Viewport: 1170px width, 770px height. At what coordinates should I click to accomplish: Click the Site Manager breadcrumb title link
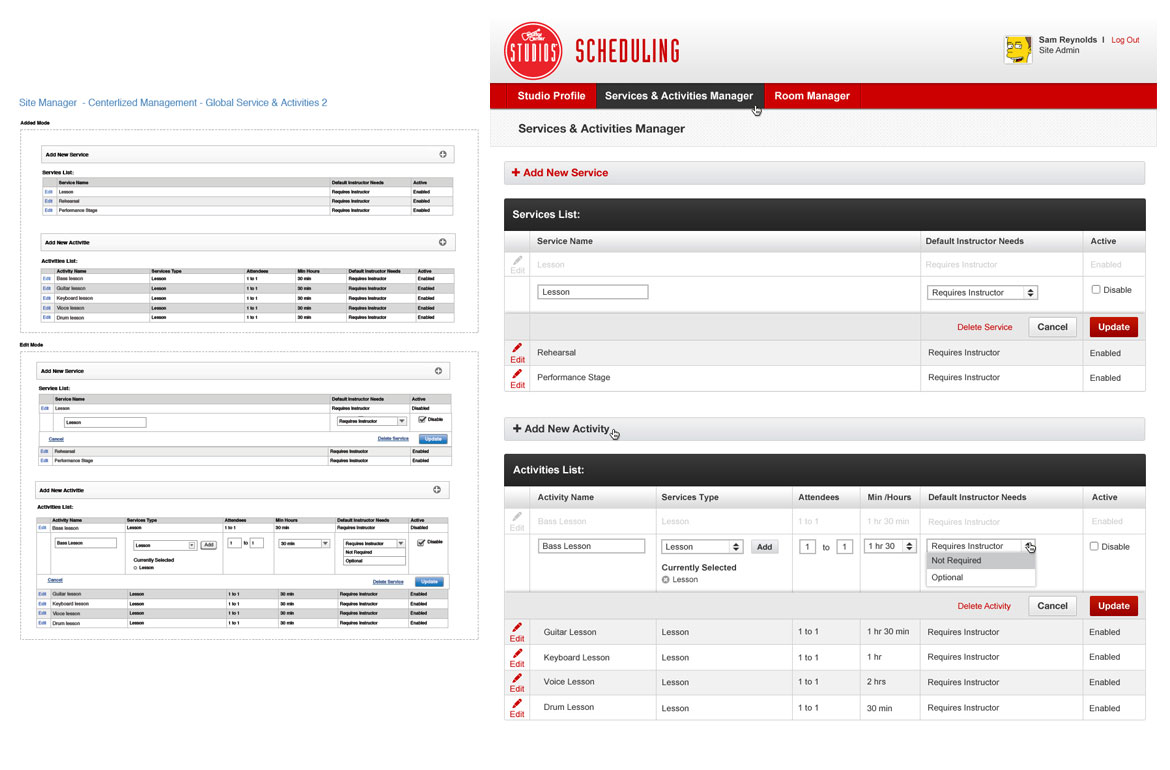coord(173,103)
